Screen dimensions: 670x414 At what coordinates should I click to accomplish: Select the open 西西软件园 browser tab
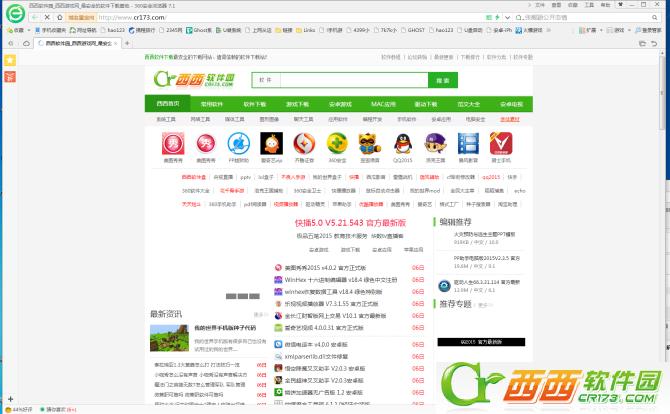pyautogui.click(x=77, y=44)
